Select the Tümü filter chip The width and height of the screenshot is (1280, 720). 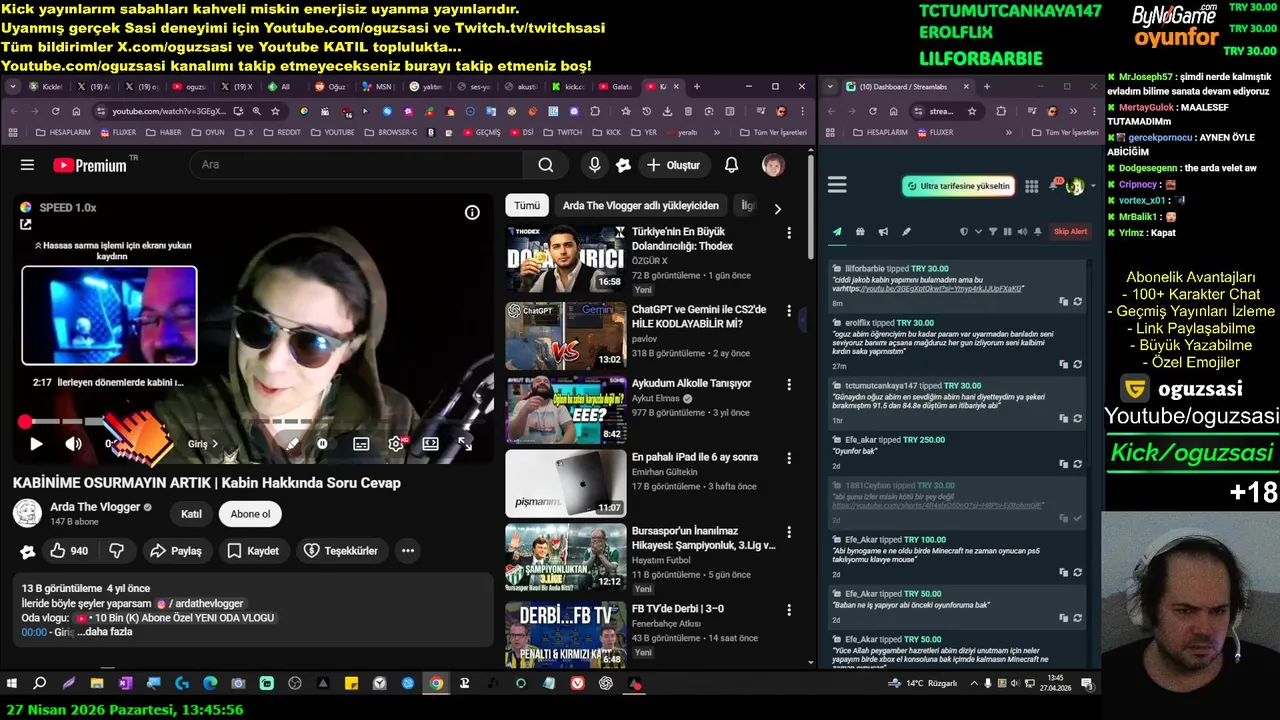527,206
